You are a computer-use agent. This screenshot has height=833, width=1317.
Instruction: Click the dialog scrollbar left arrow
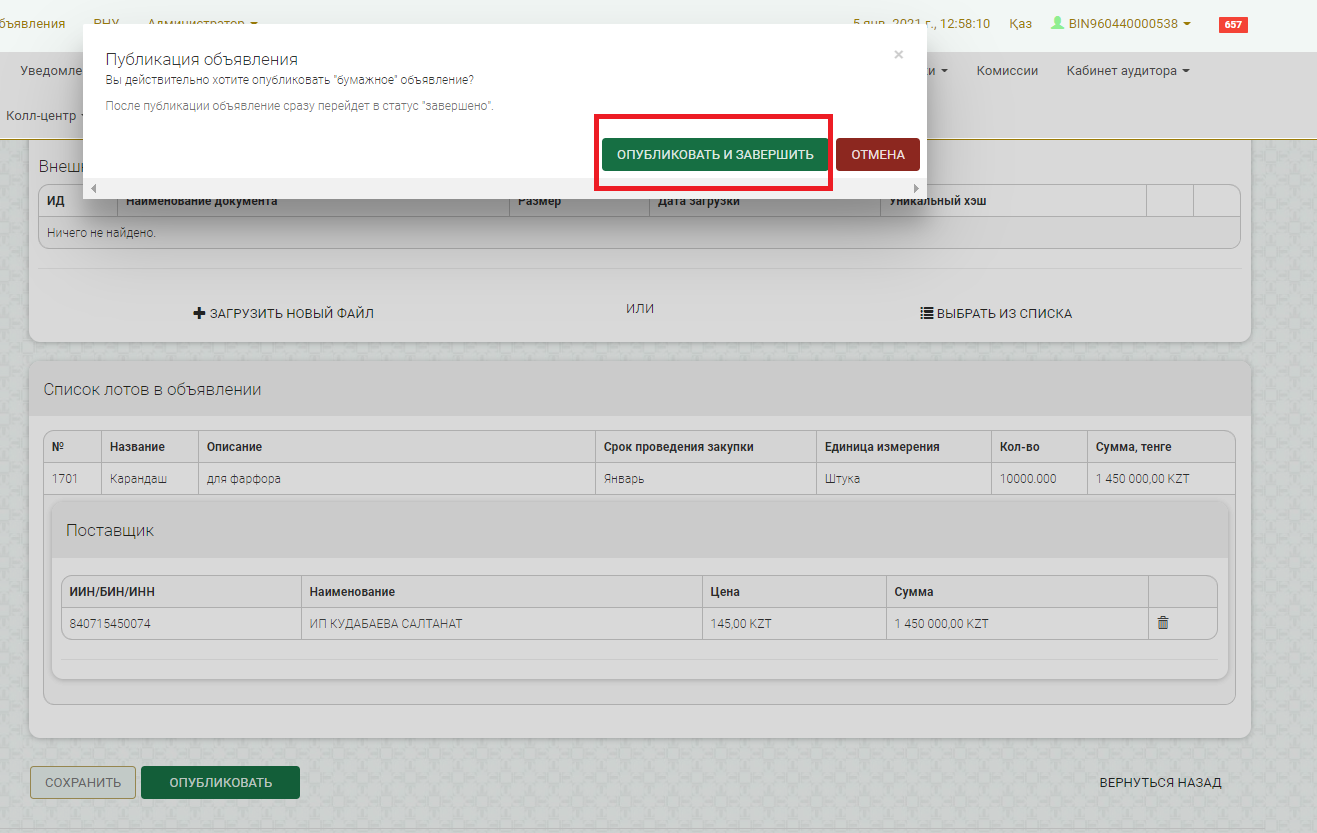[92, 188]
